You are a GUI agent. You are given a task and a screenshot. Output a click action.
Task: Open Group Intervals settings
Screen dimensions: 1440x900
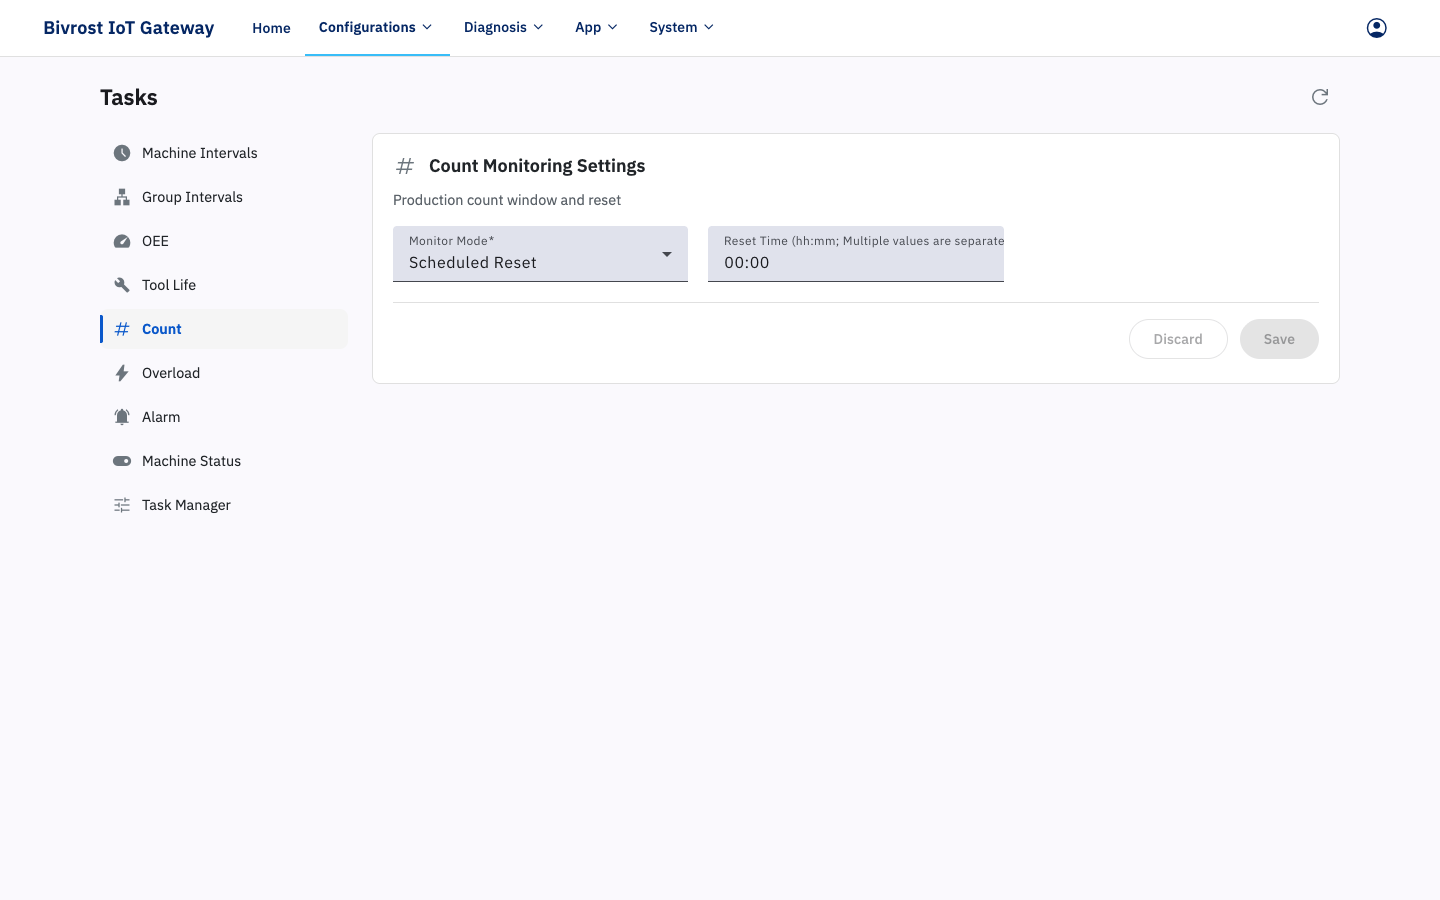224,197
